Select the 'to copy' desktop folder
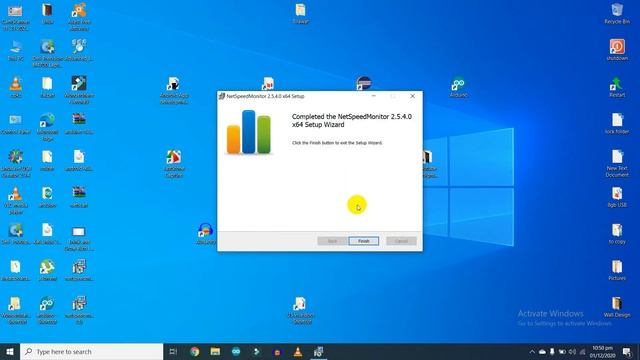Viewport: 640px width, 360px height. [x=617, y=233]
